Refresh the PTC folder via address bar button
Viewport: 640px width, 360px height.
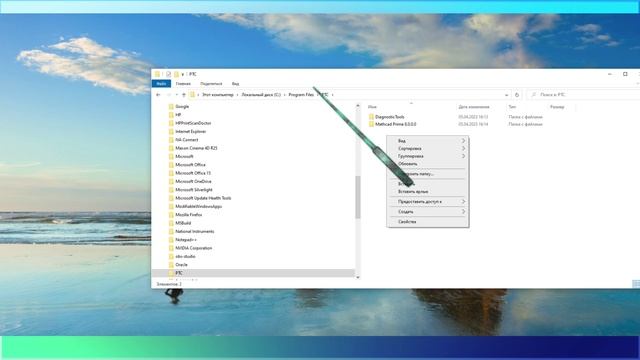[x=517, y=95]
